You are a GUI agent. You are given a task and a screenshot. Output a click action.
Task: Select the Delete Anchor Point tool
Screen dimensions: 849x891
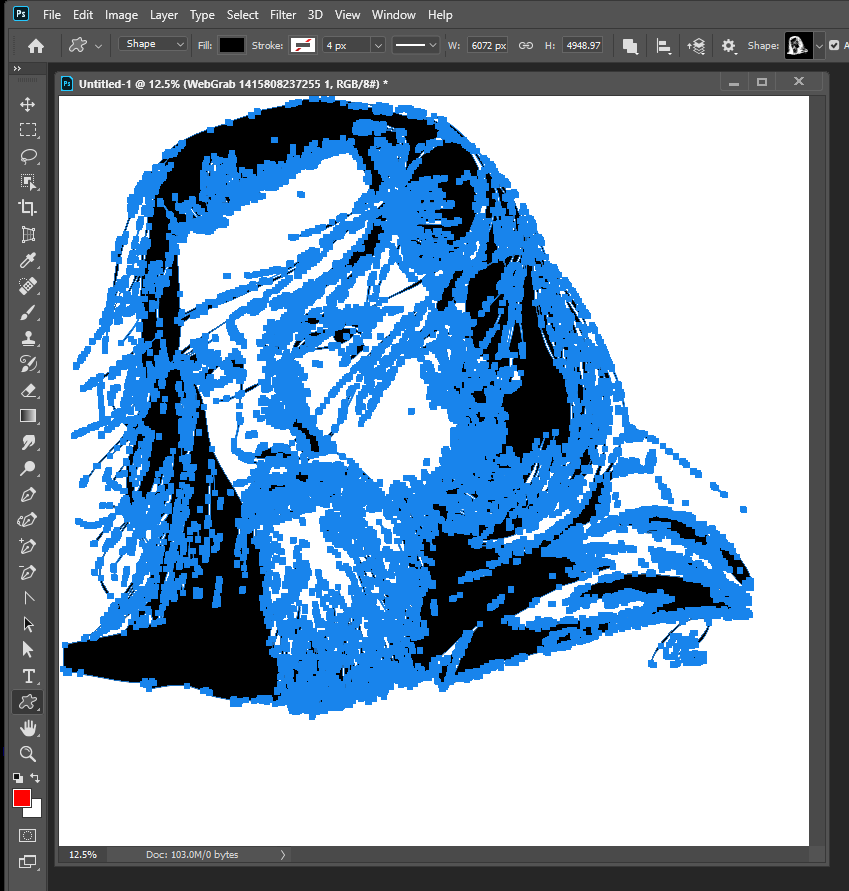pos(27,572)
